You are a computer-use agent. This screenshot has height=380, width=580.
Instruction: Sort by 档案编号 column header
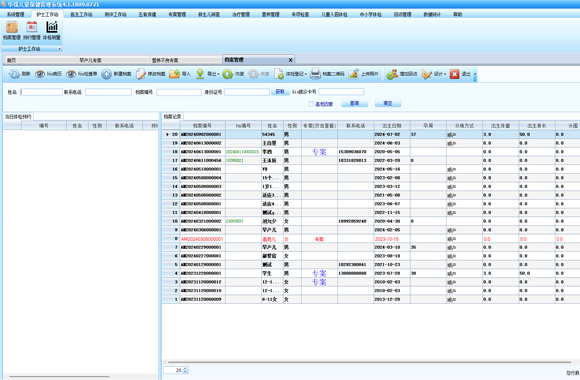(202, 126)
